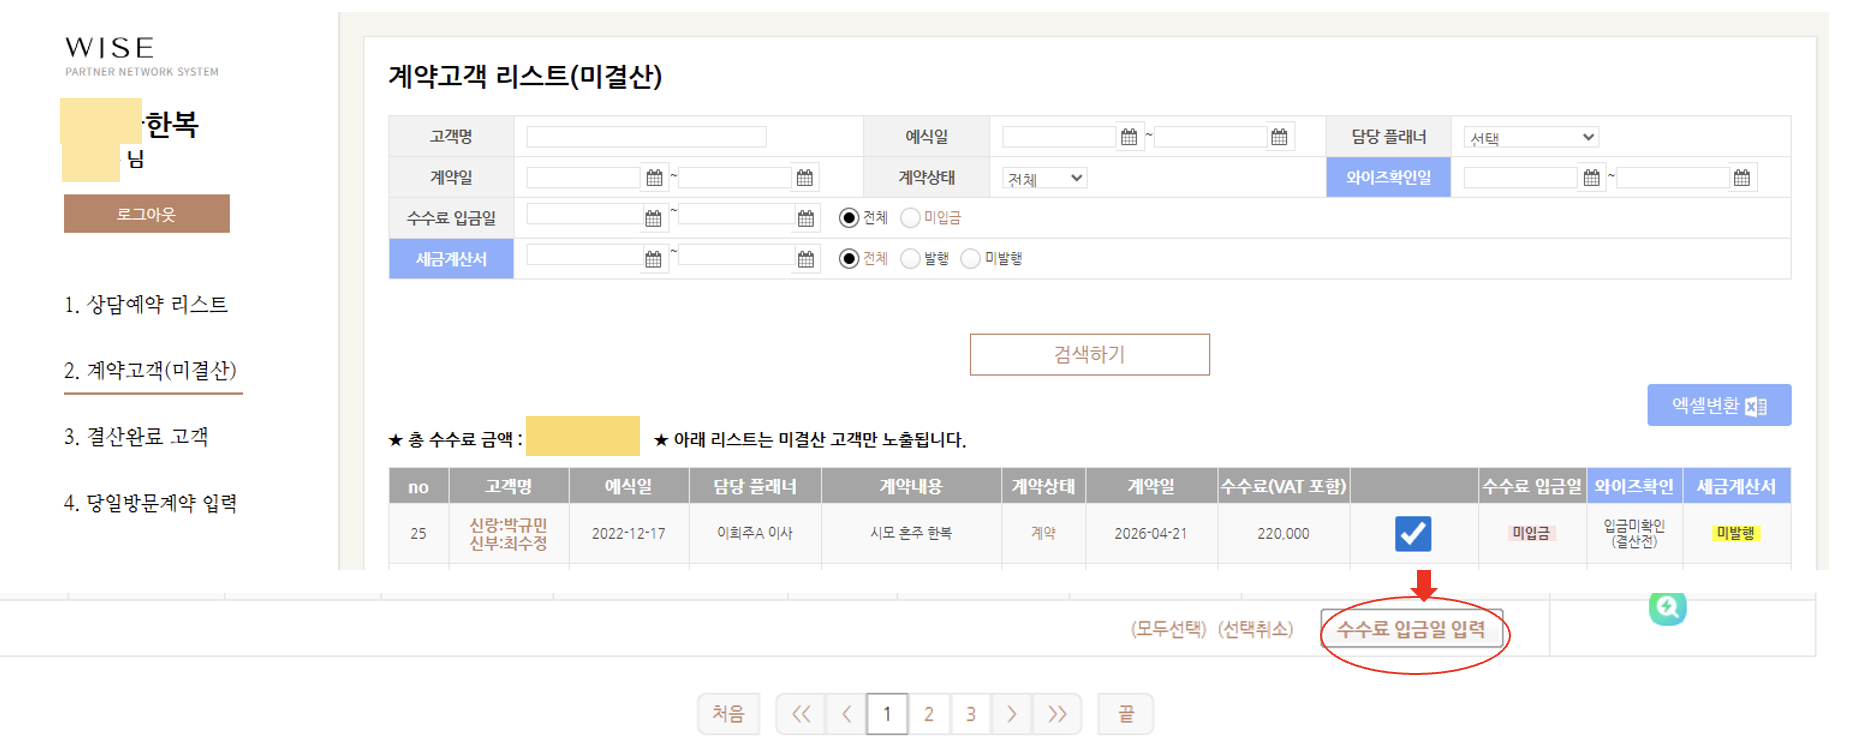The image size is (1850, 748).
Task: Click the 엑셀변환 export button
Action: click(1718, 405)
